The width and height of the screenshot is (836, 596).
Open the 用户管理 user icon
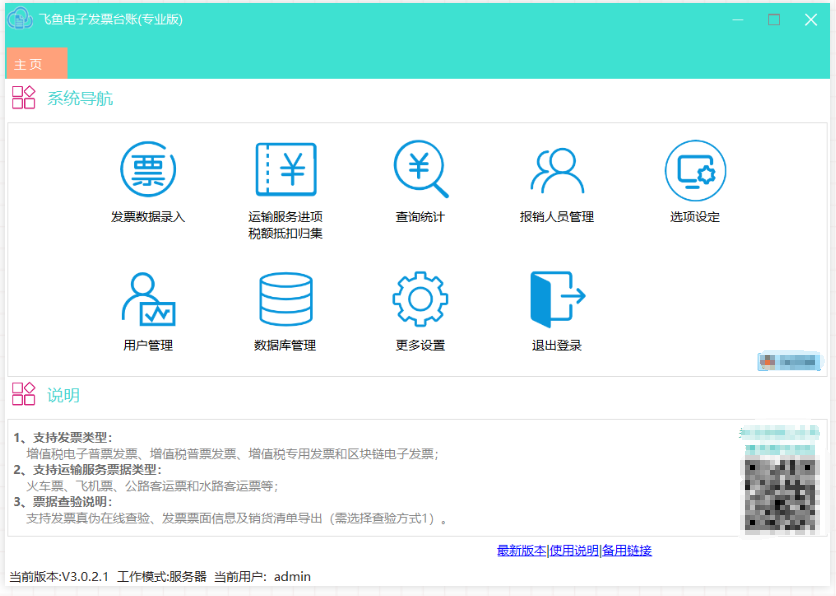pos(148,299)
